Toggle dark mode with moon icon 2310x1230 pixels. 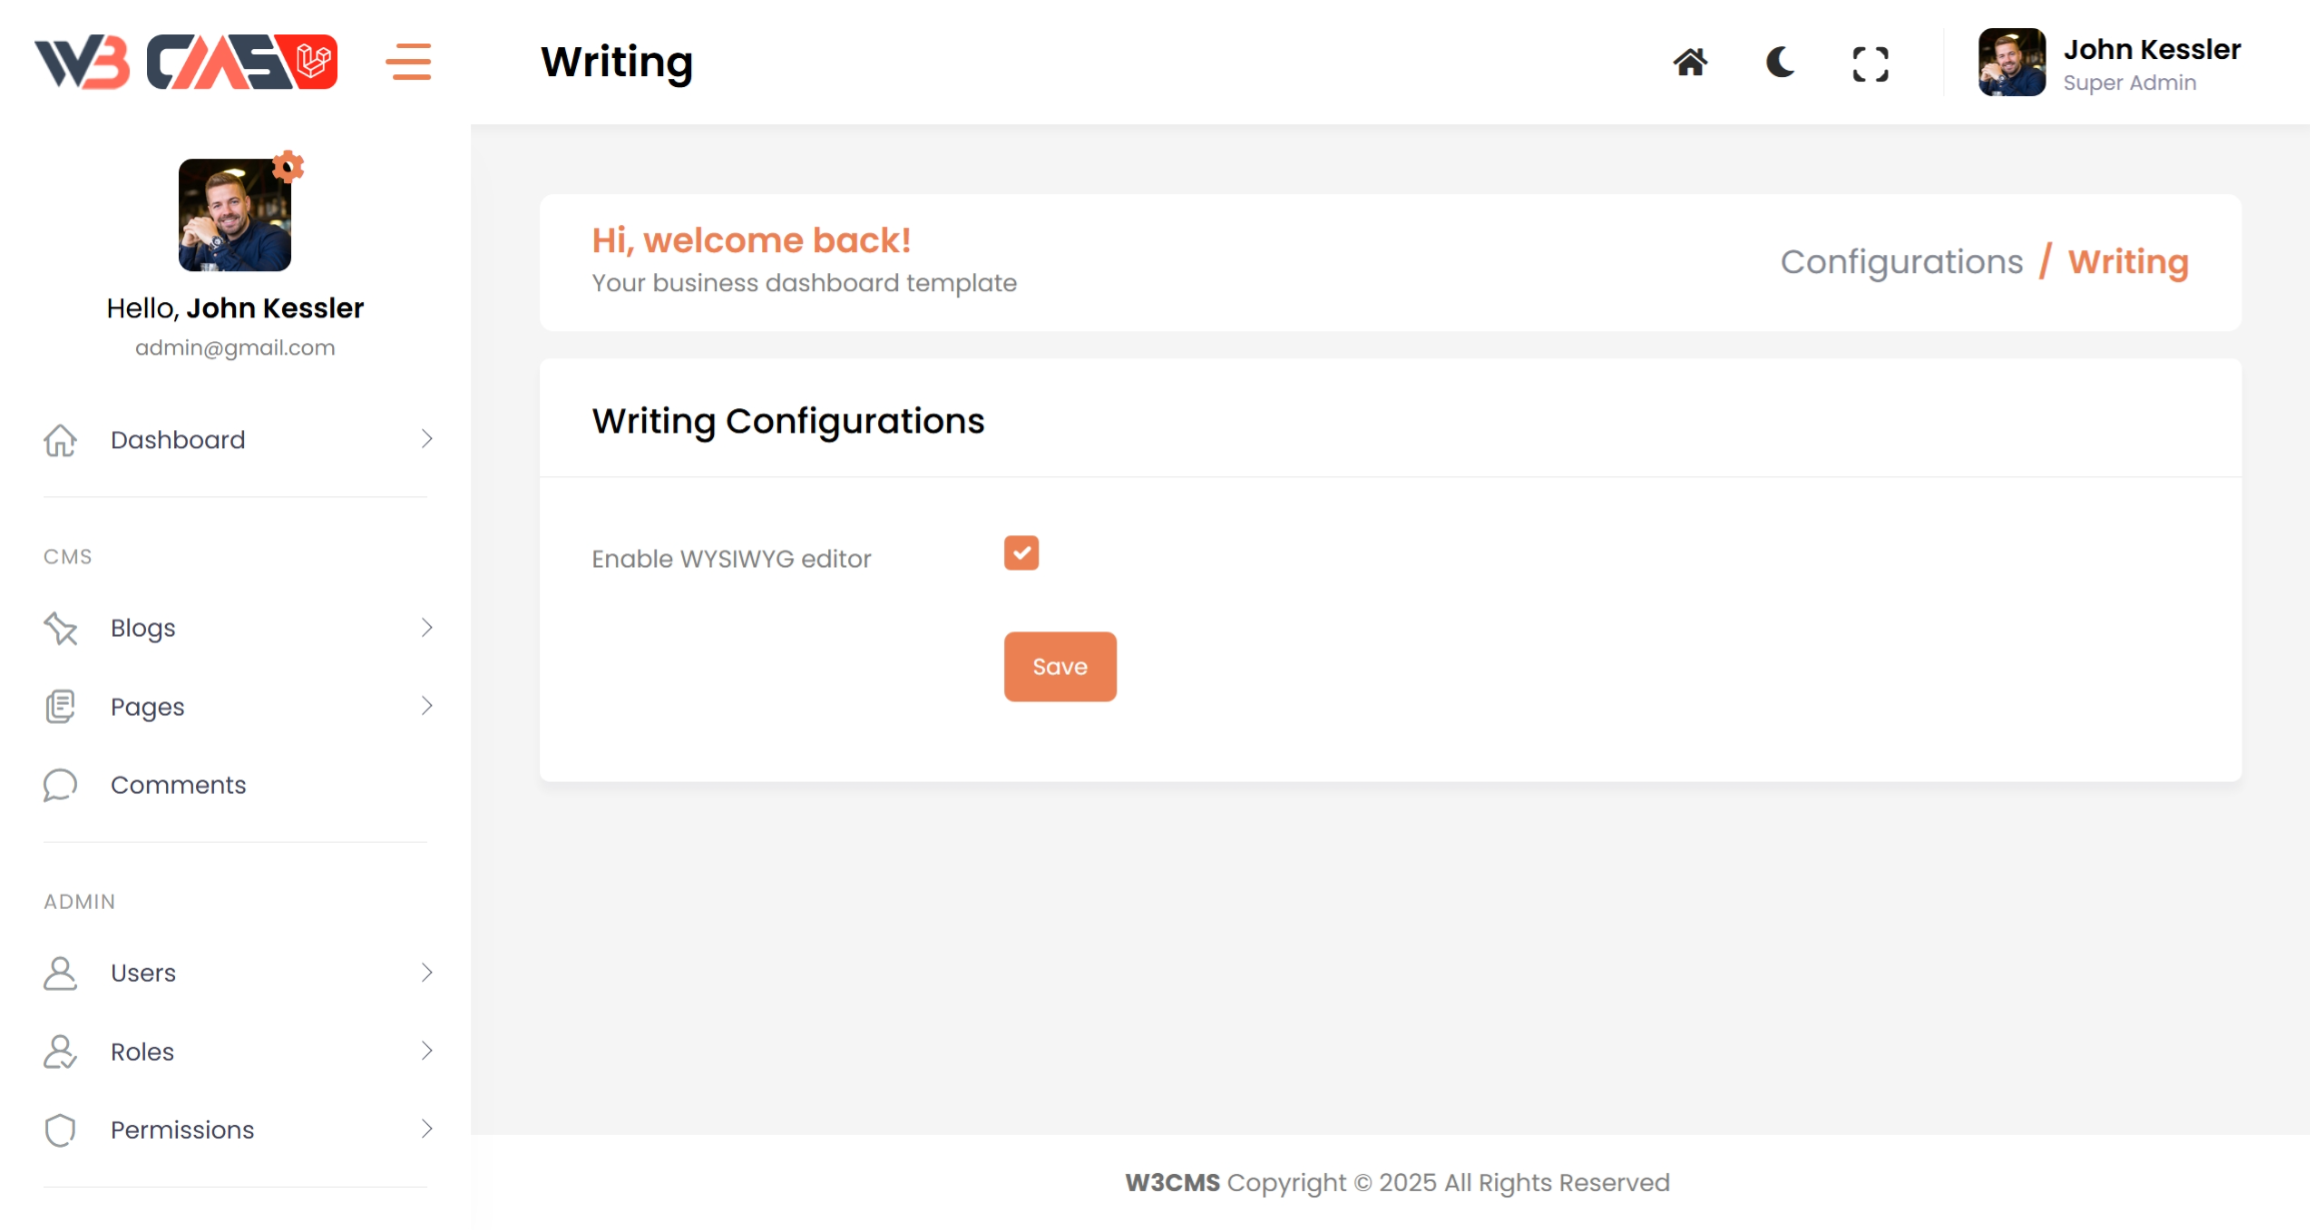[1780, 63]
